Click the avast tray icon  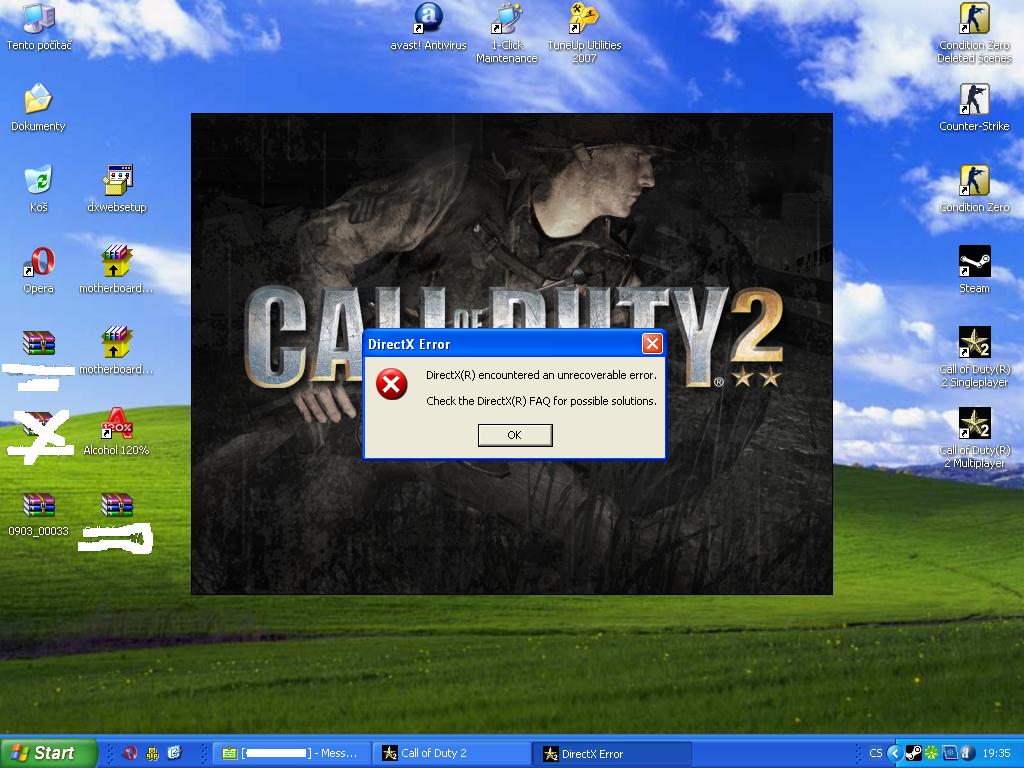click(x=967, y=753)
